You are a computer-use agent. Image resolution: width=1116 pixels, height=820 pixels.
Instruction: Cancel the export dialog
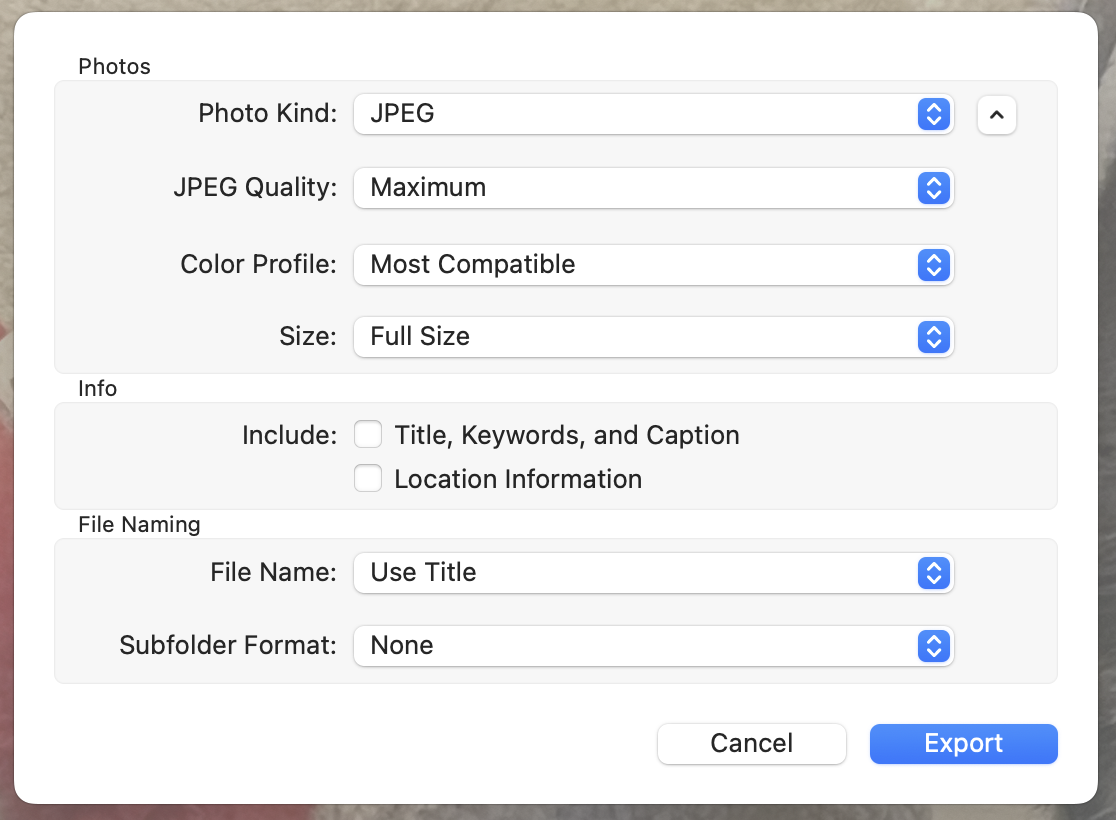(751, 744)
